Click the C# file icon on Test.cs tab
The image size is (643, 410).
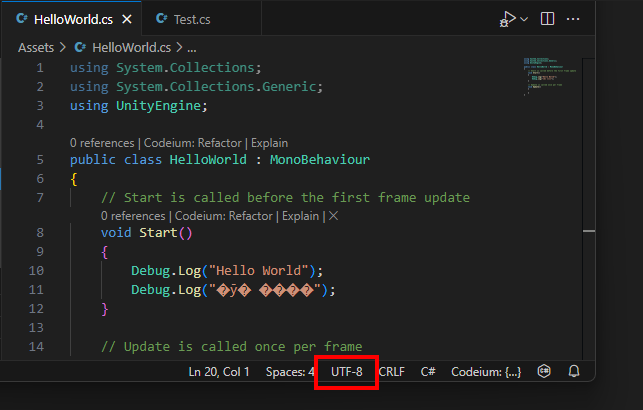pyautogui.click(x=162, y=18)
